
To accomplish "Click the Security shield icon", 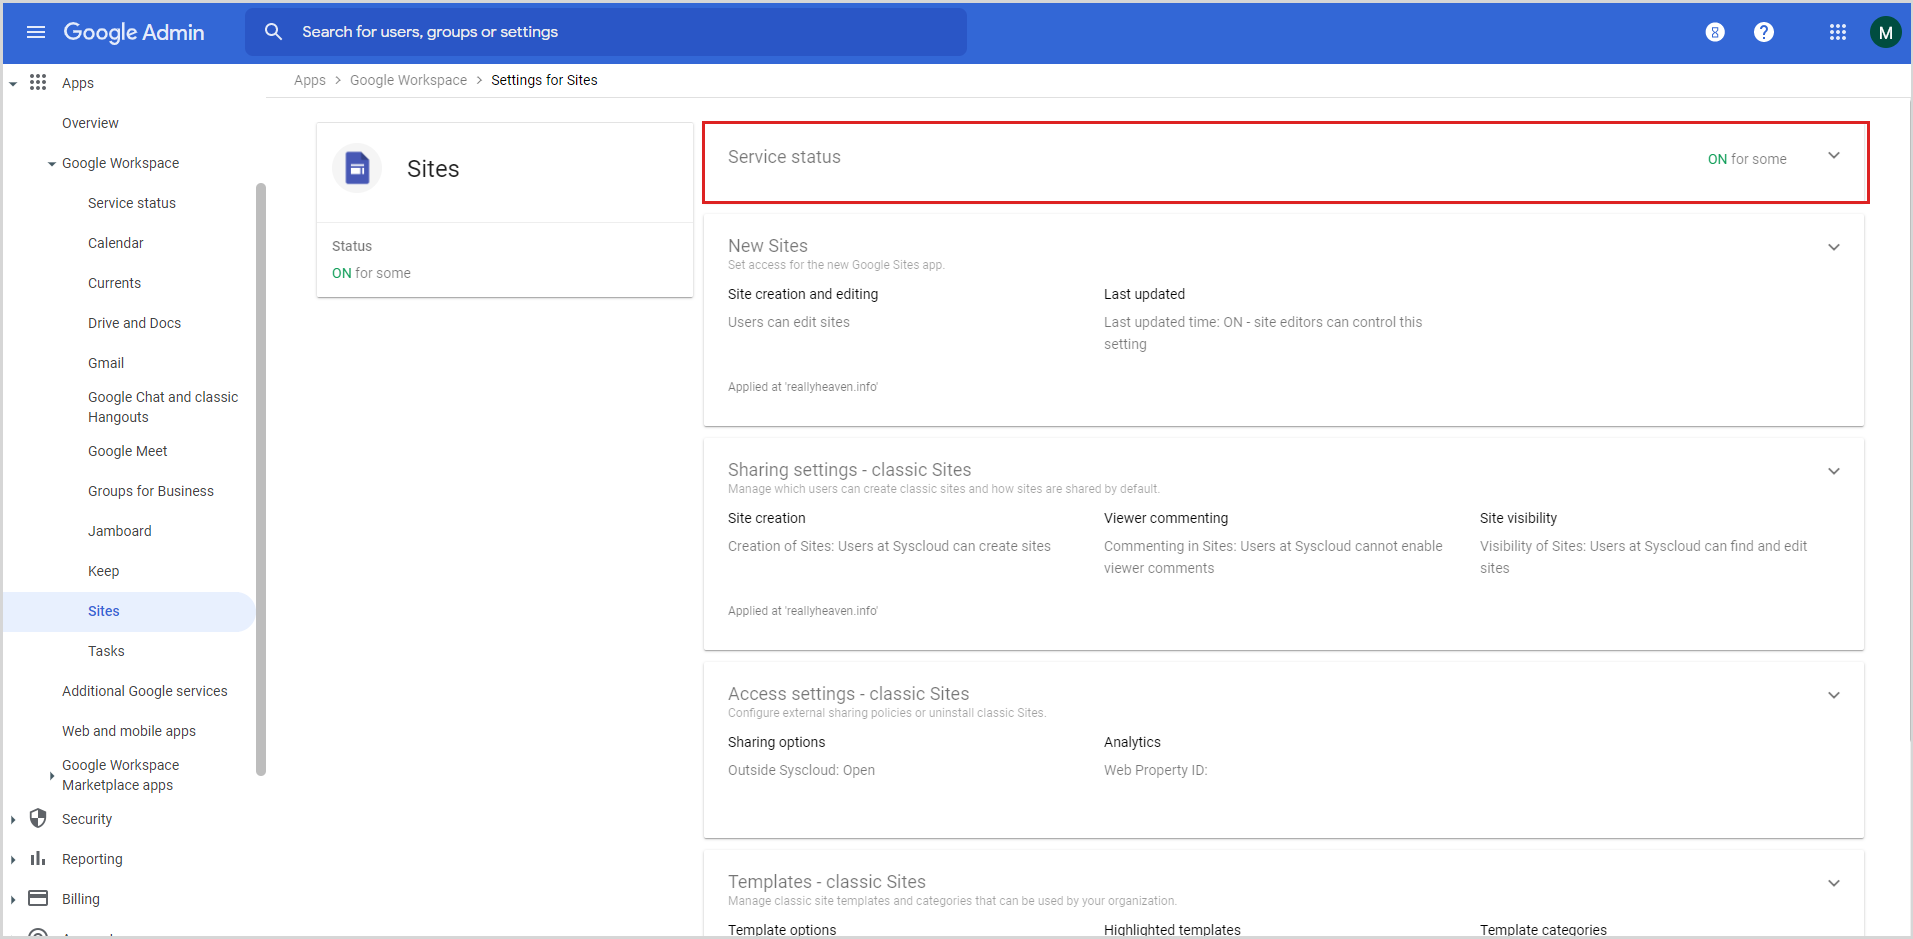I will click(x=38, y=818).
